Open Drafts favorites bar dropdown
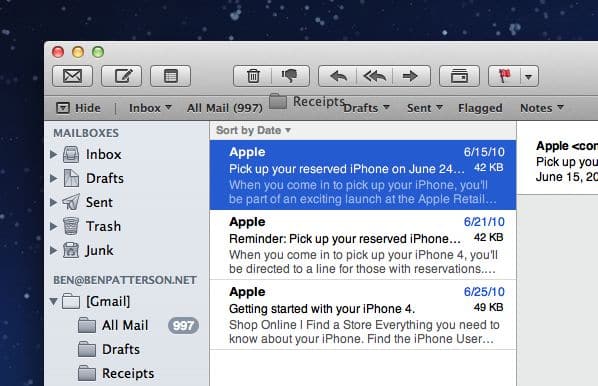 pyautogui.click(x=366, y=108)
